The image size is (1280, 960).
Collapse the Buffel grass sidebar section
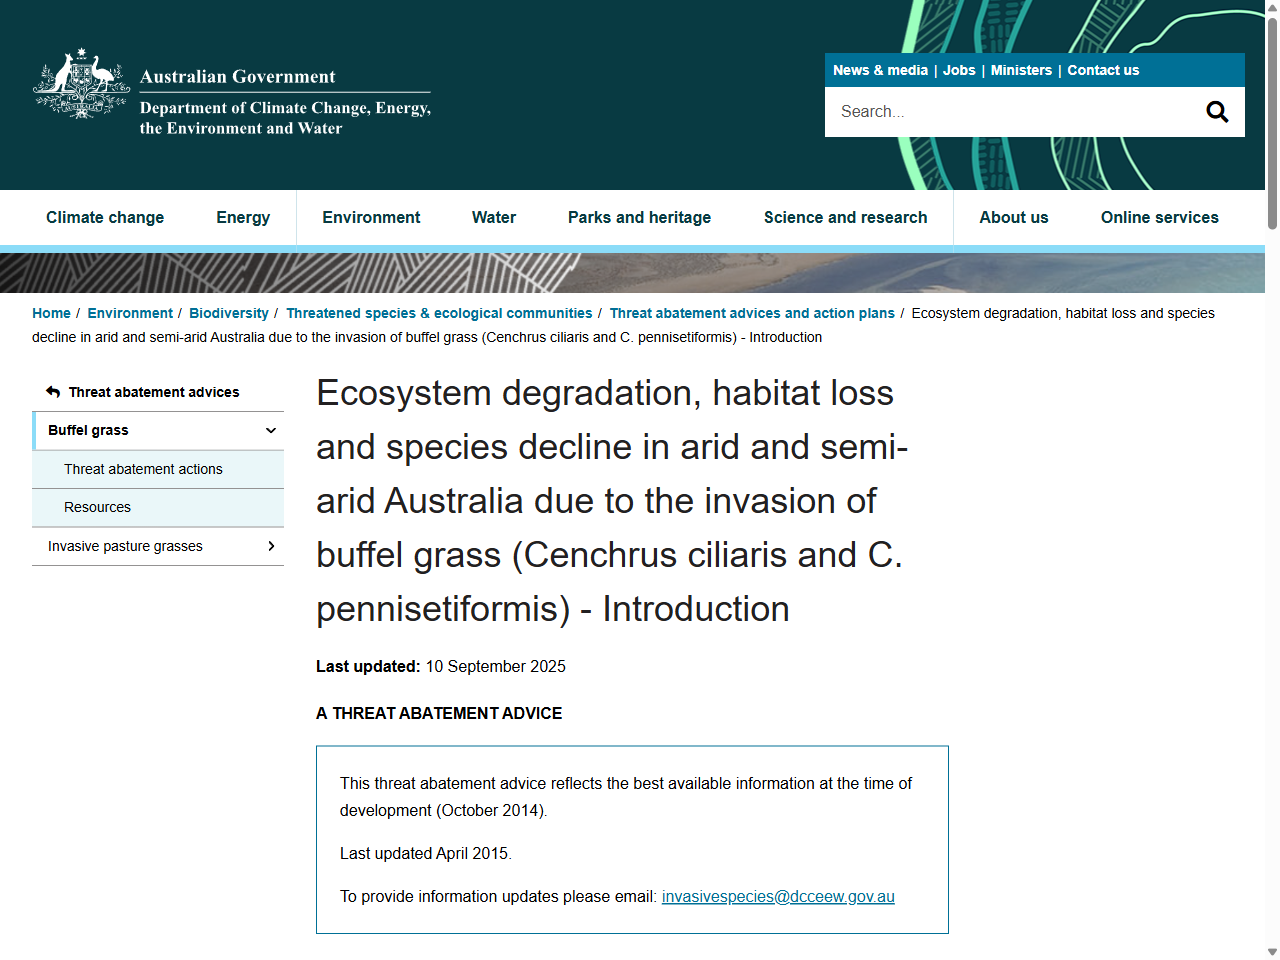271,431
